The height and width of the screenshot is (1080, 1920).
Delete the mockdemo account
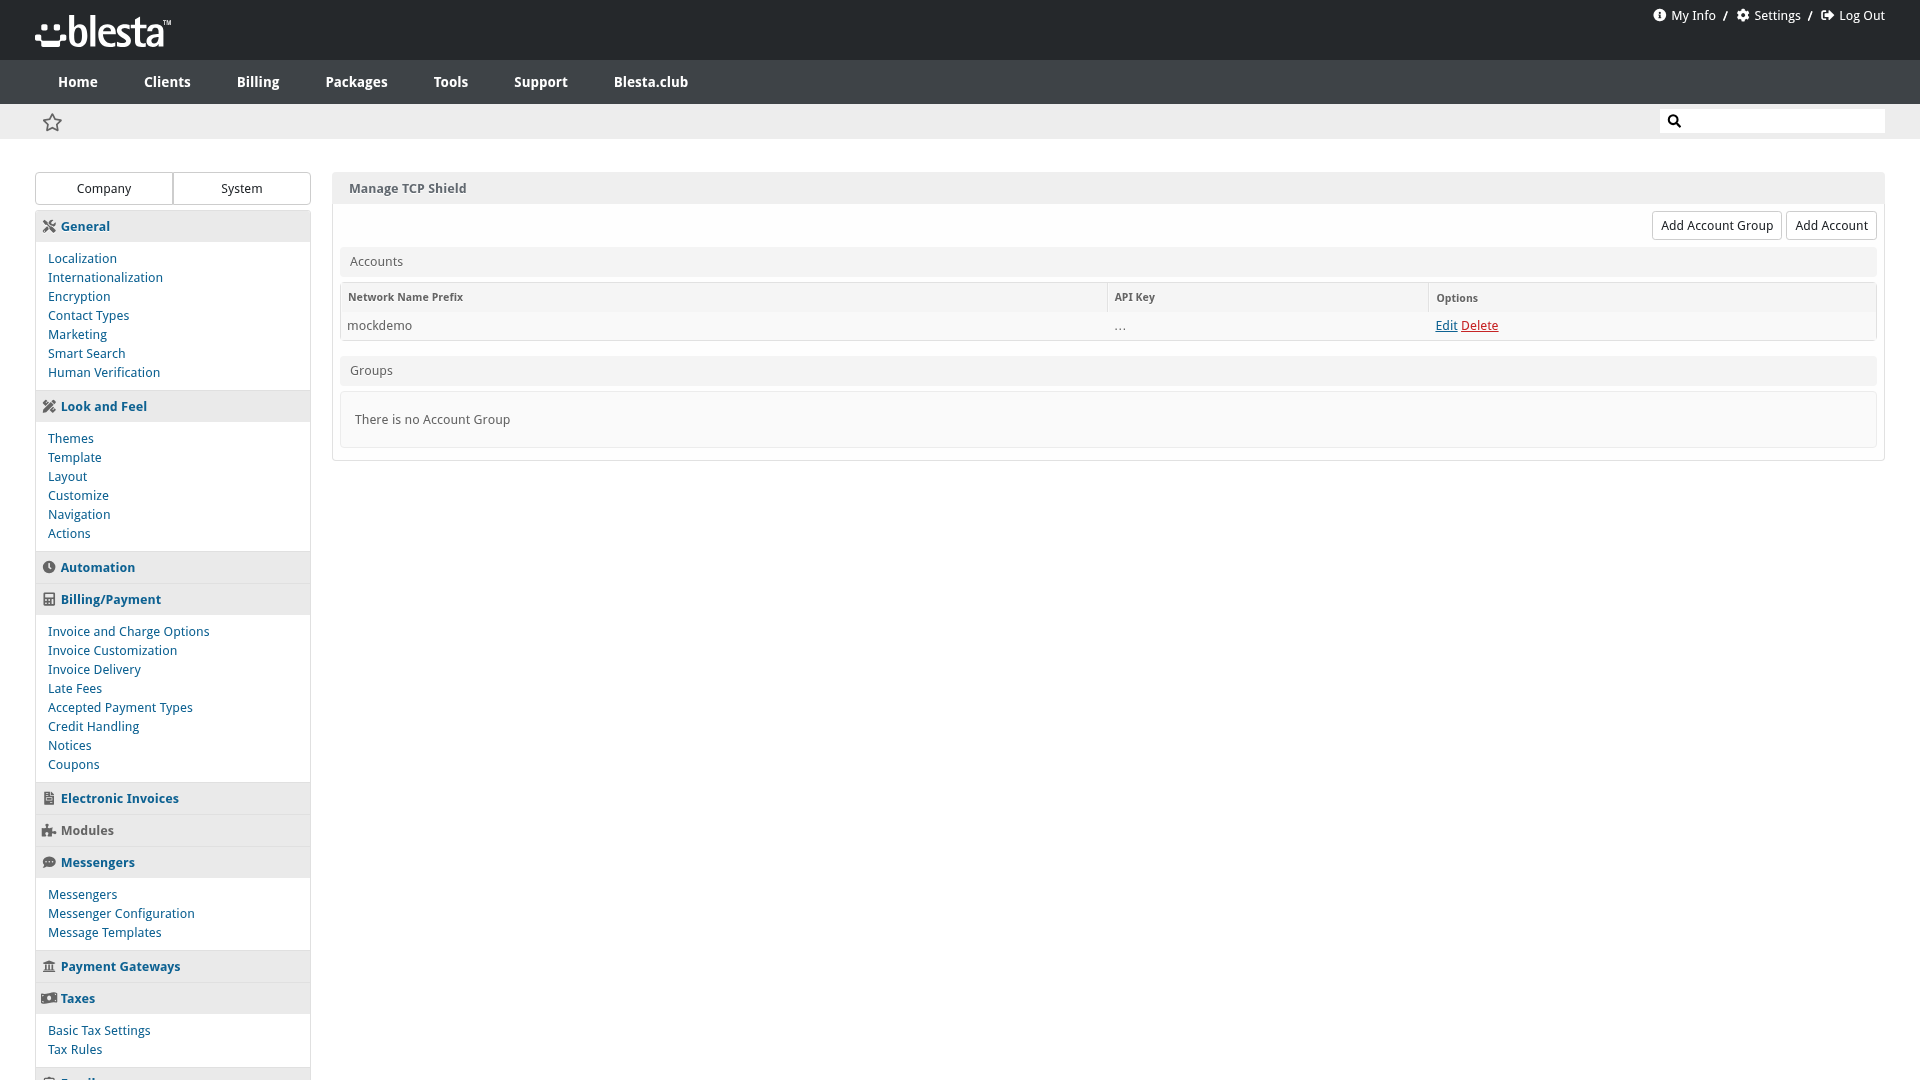point(1479,325)
